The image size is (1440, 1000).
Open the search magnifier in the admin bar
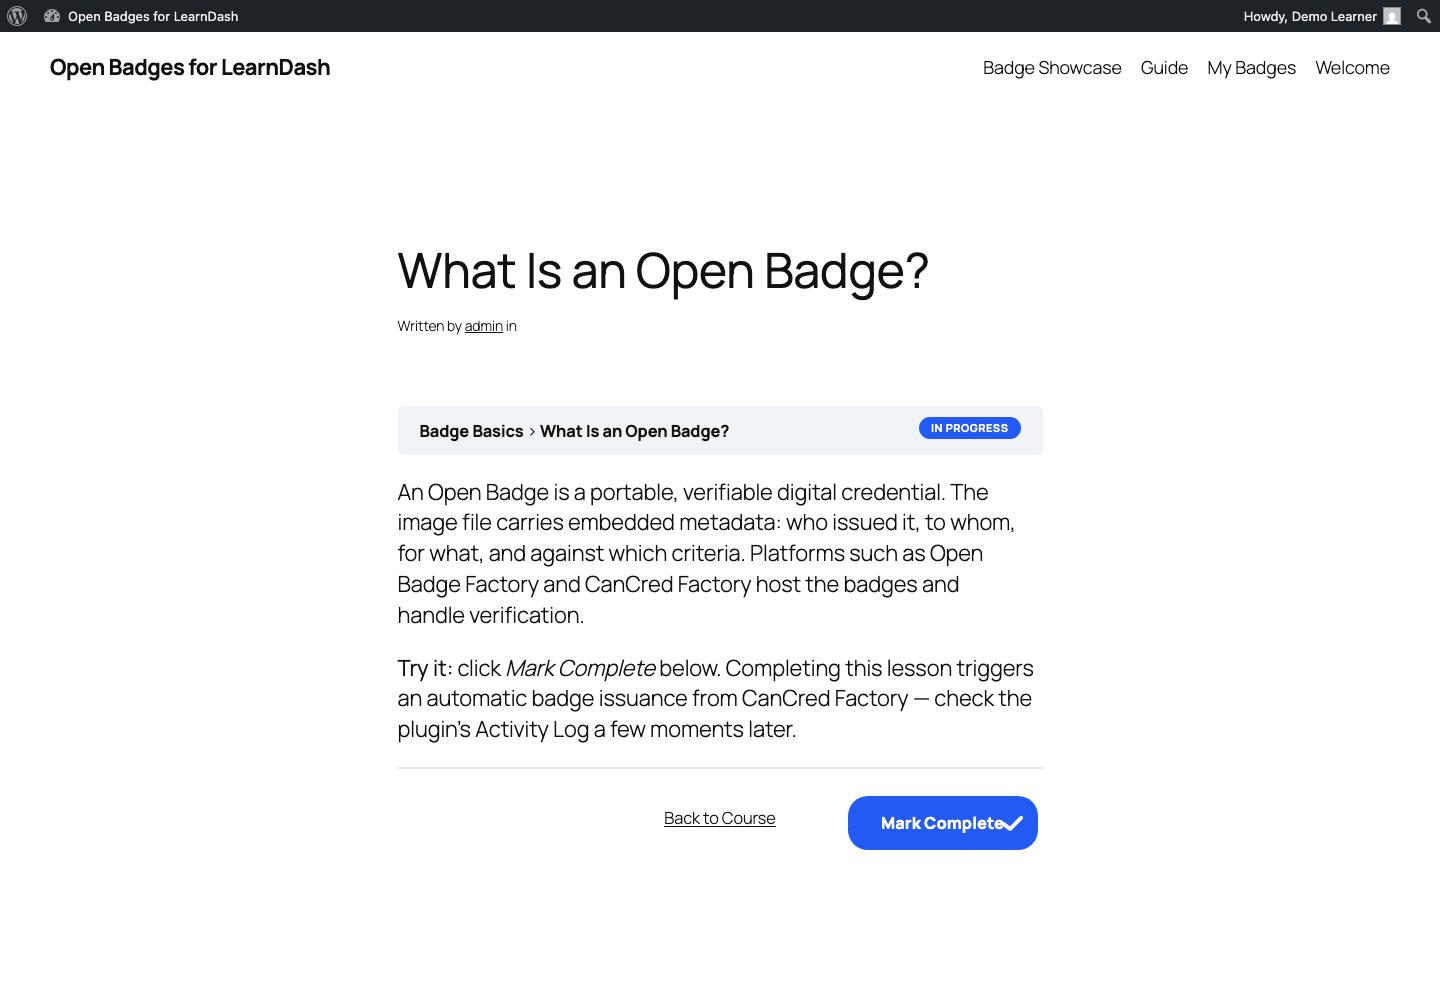[1424, 16]
